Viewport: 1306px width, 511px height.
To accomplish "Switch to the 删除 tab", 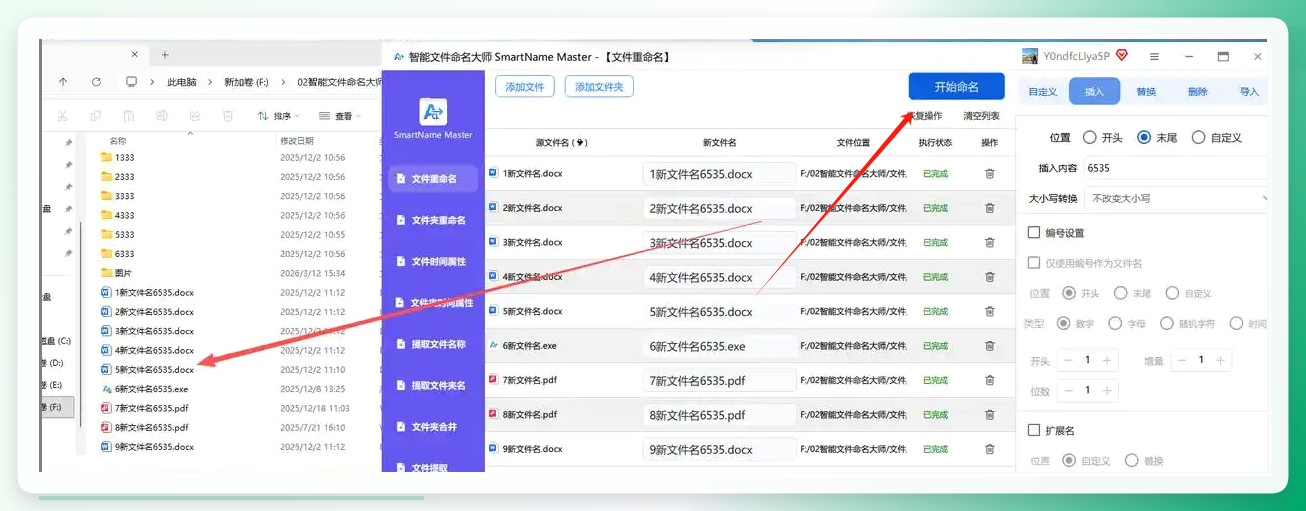I will coord(1198,92).
